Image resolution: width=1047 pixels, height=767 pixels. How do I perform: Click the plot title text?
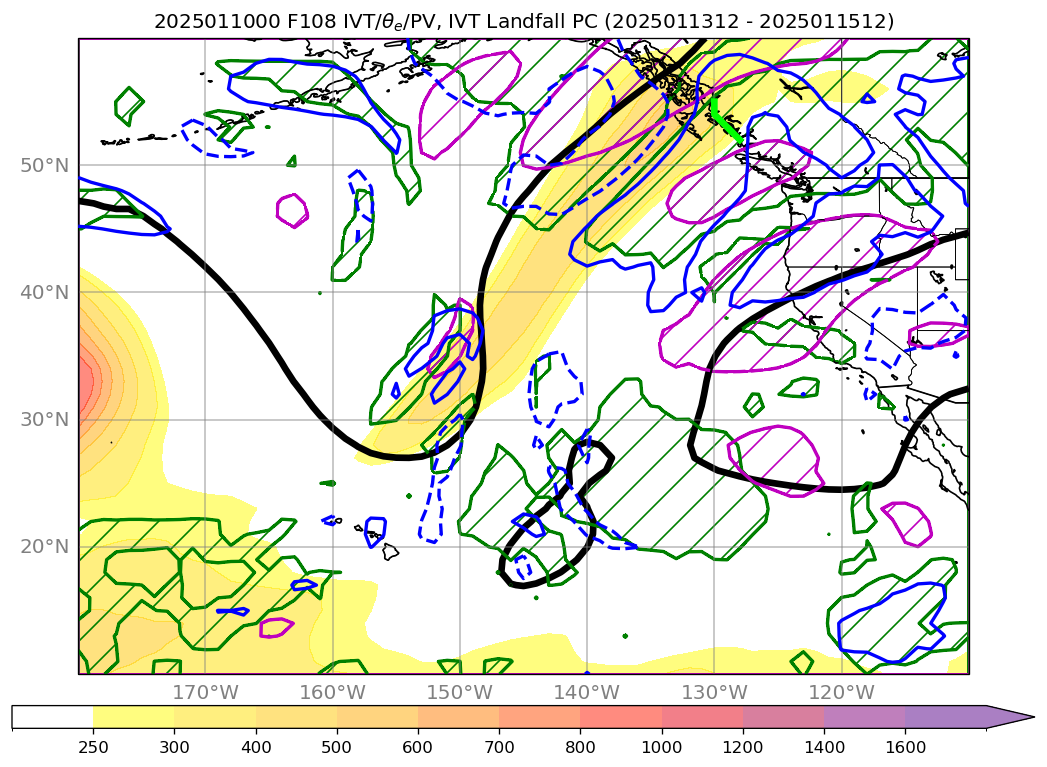(x=524, y=21)
